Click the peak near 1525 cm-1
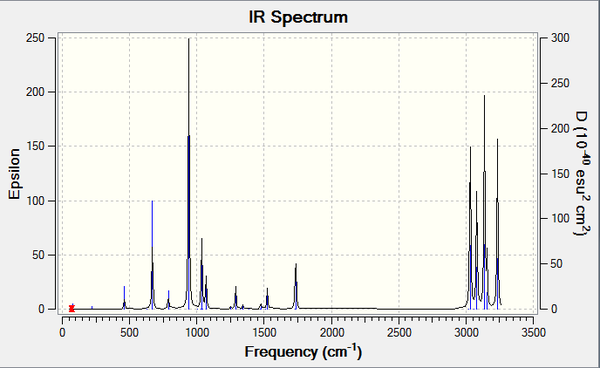 pos(267,298)
